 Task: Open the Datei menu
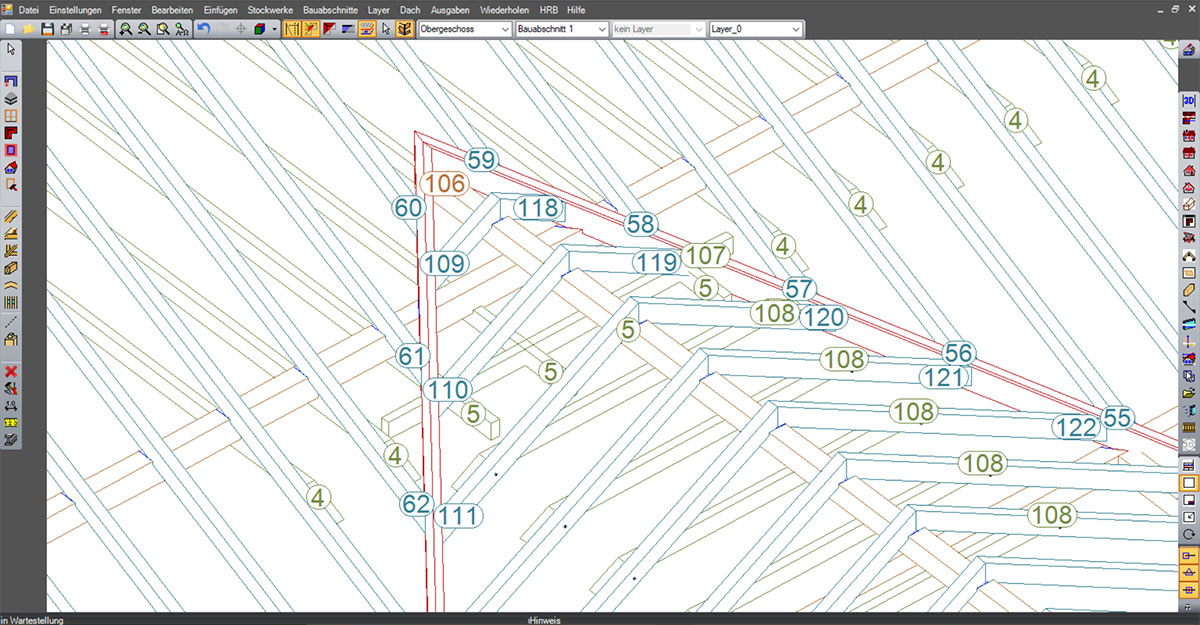(x=29, y=9)
